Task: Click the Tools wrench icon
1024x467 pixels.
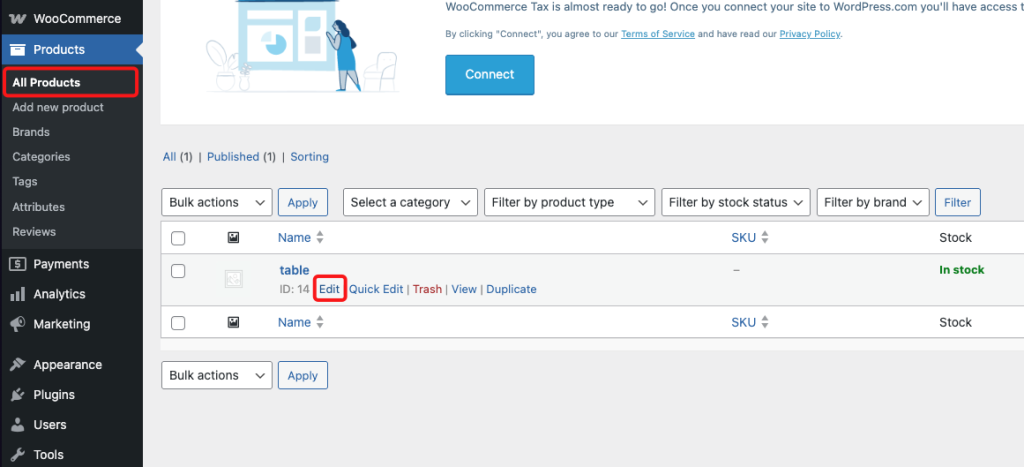Action: (18, 455)
